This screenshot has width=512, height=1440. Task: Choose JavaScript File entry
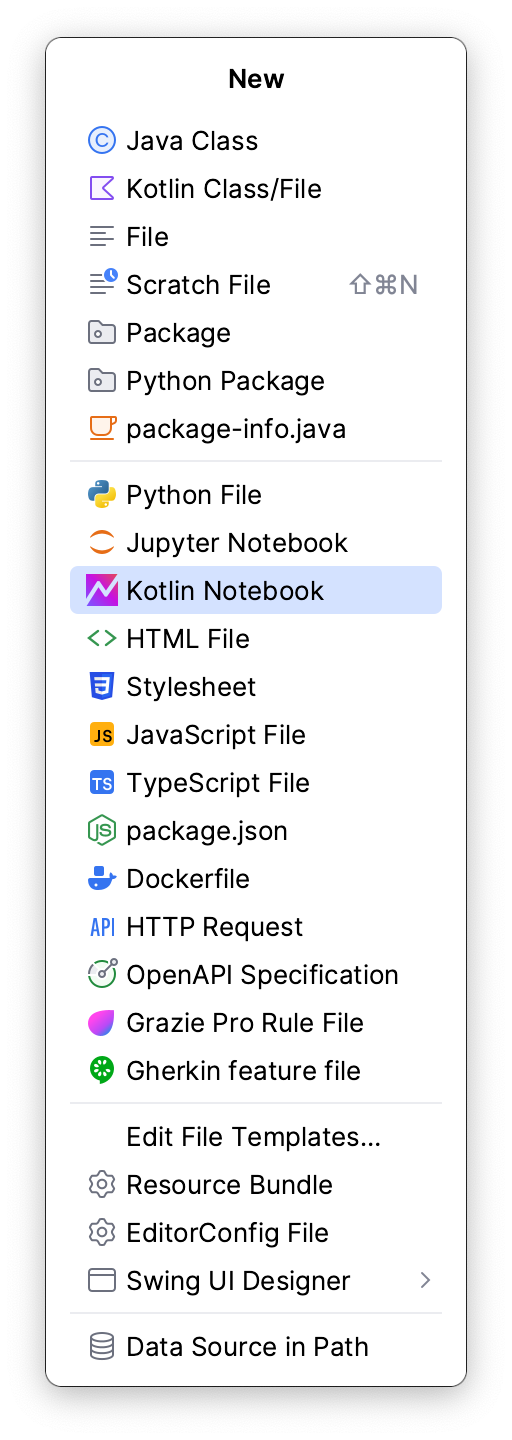pyautogui.click(x=256, y=735)
